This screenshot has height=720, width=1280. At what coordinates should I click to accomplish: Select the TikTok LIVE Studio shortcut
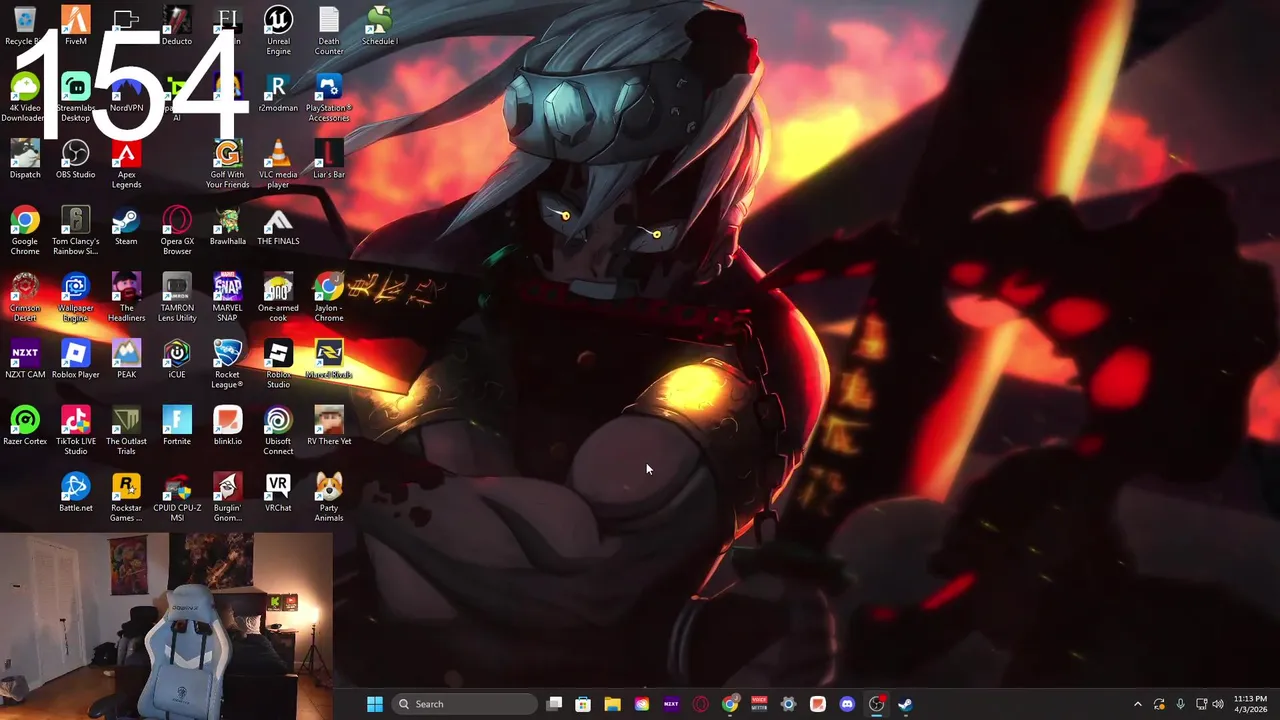click(x=75, y=432)
